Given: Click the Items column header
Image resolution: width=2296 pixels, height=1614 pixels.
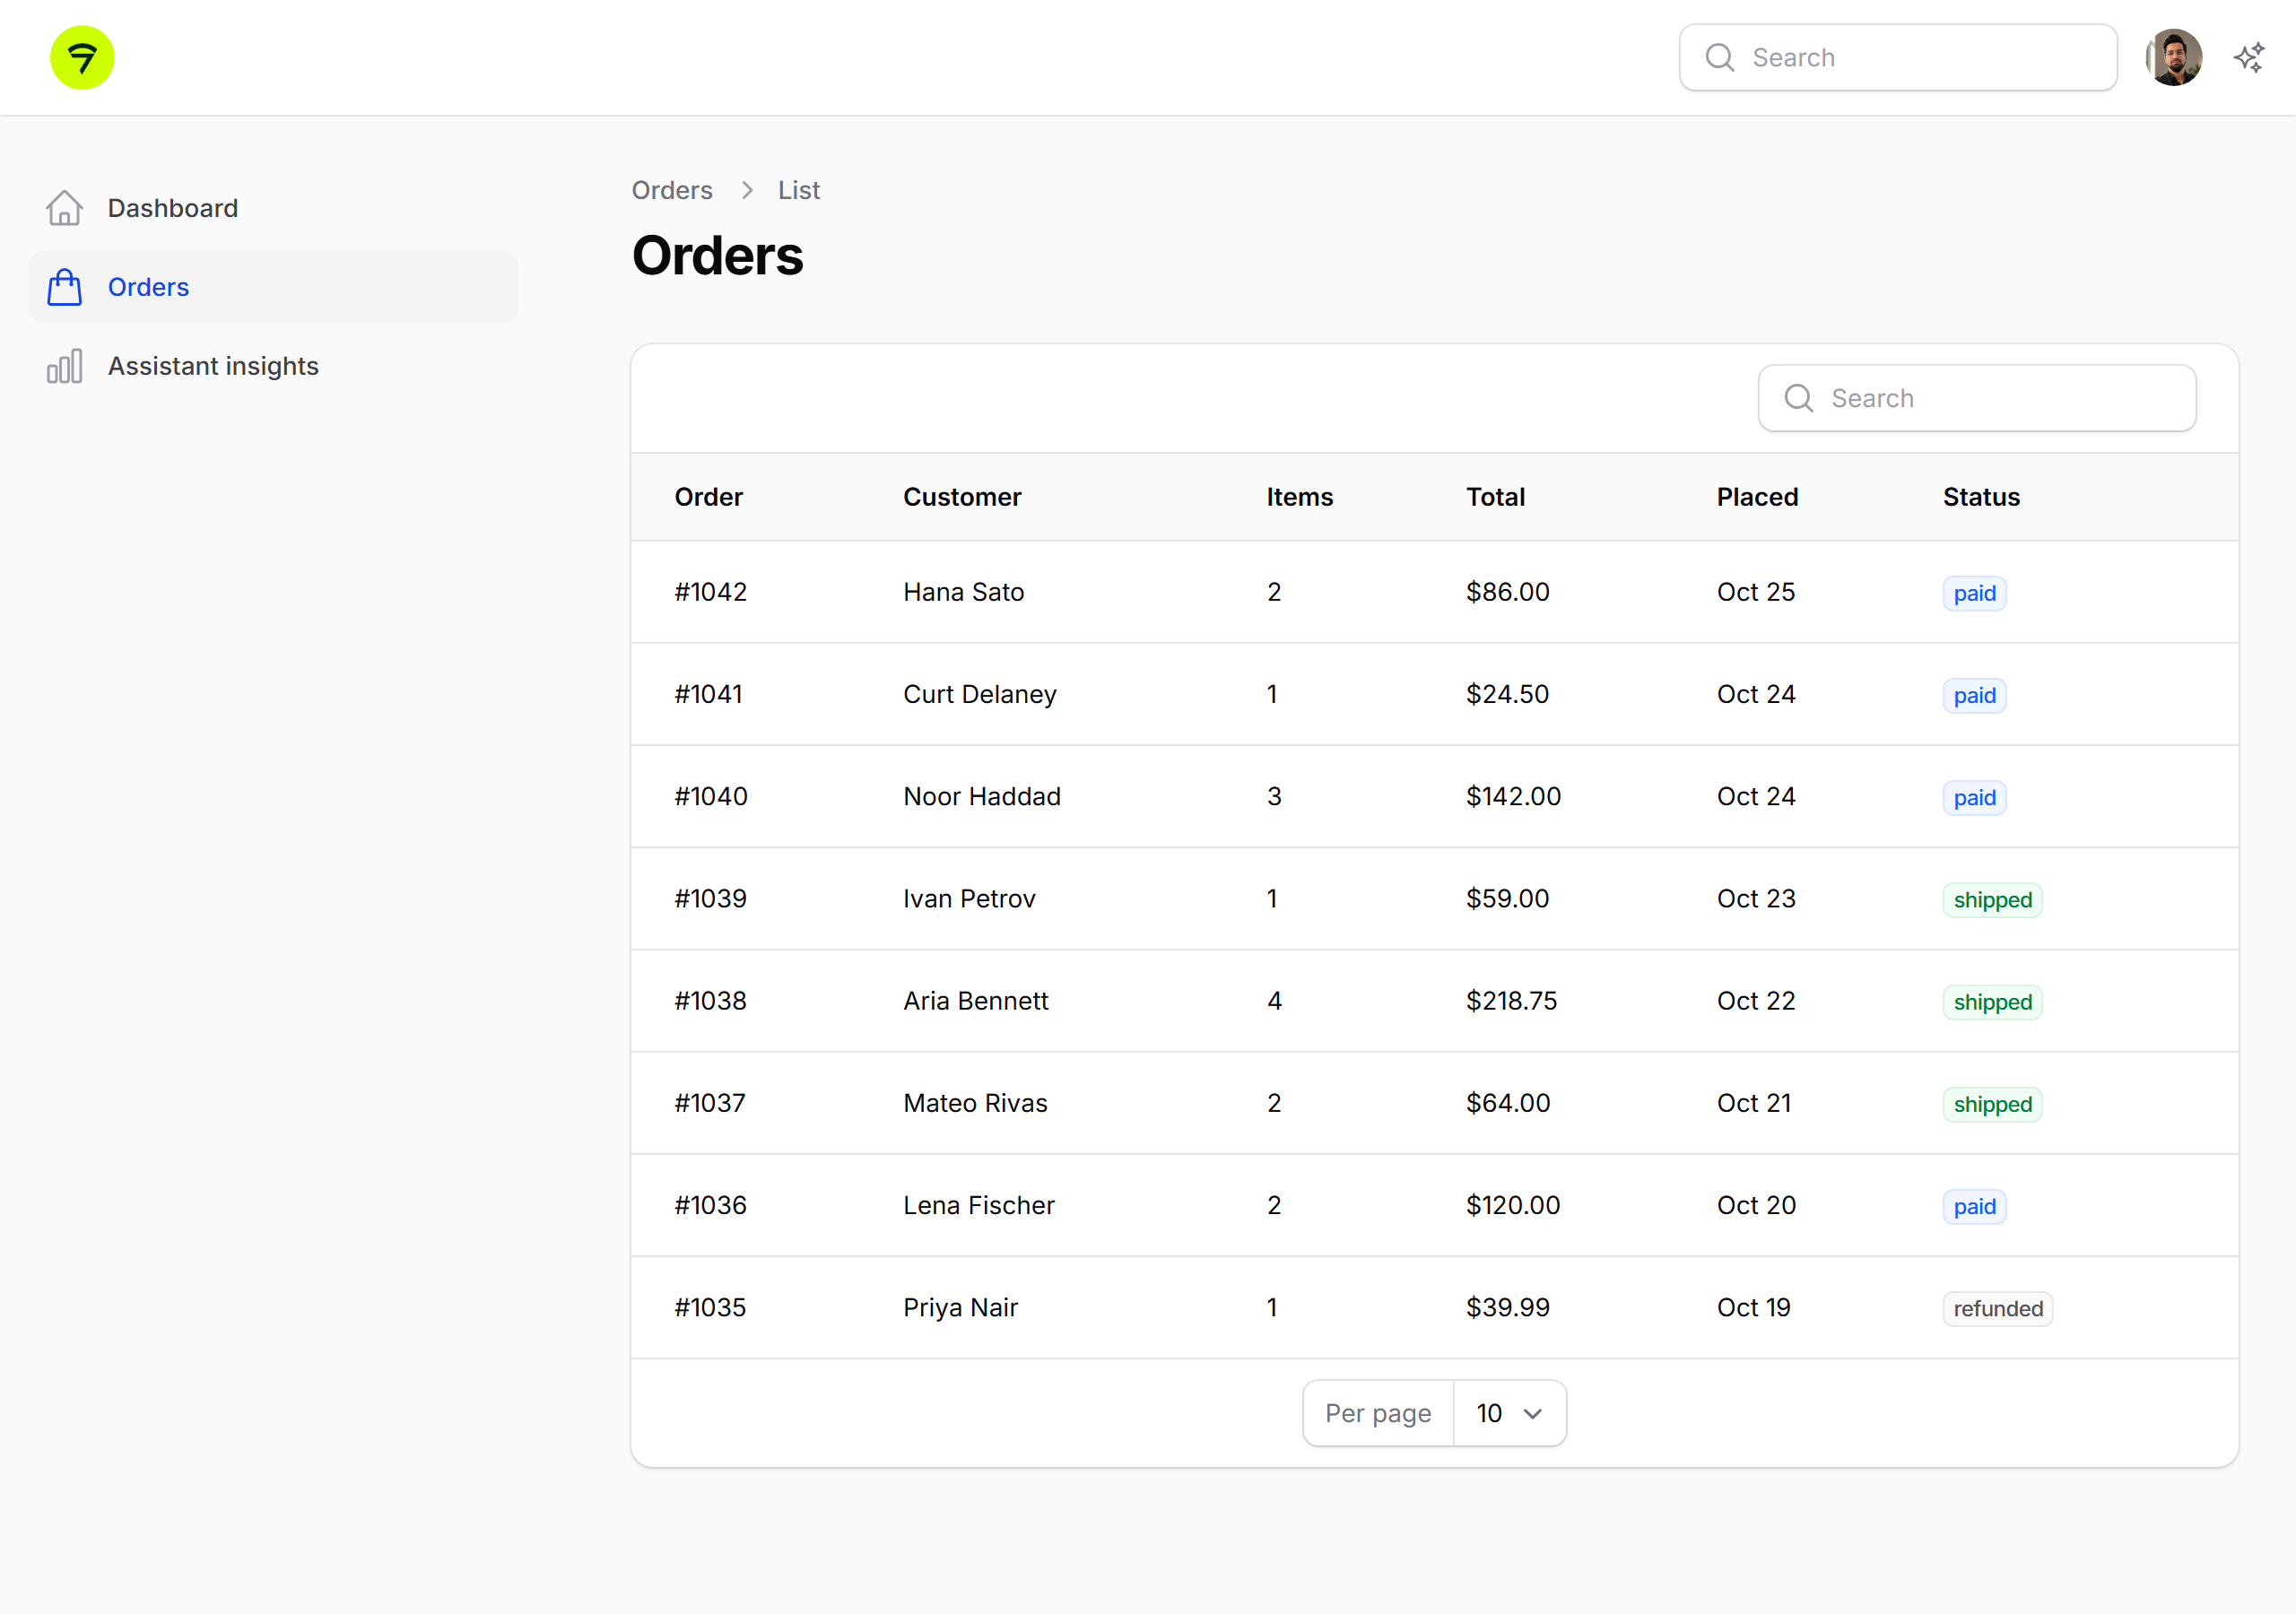Looking at the screenshot, I should 1299,497.
